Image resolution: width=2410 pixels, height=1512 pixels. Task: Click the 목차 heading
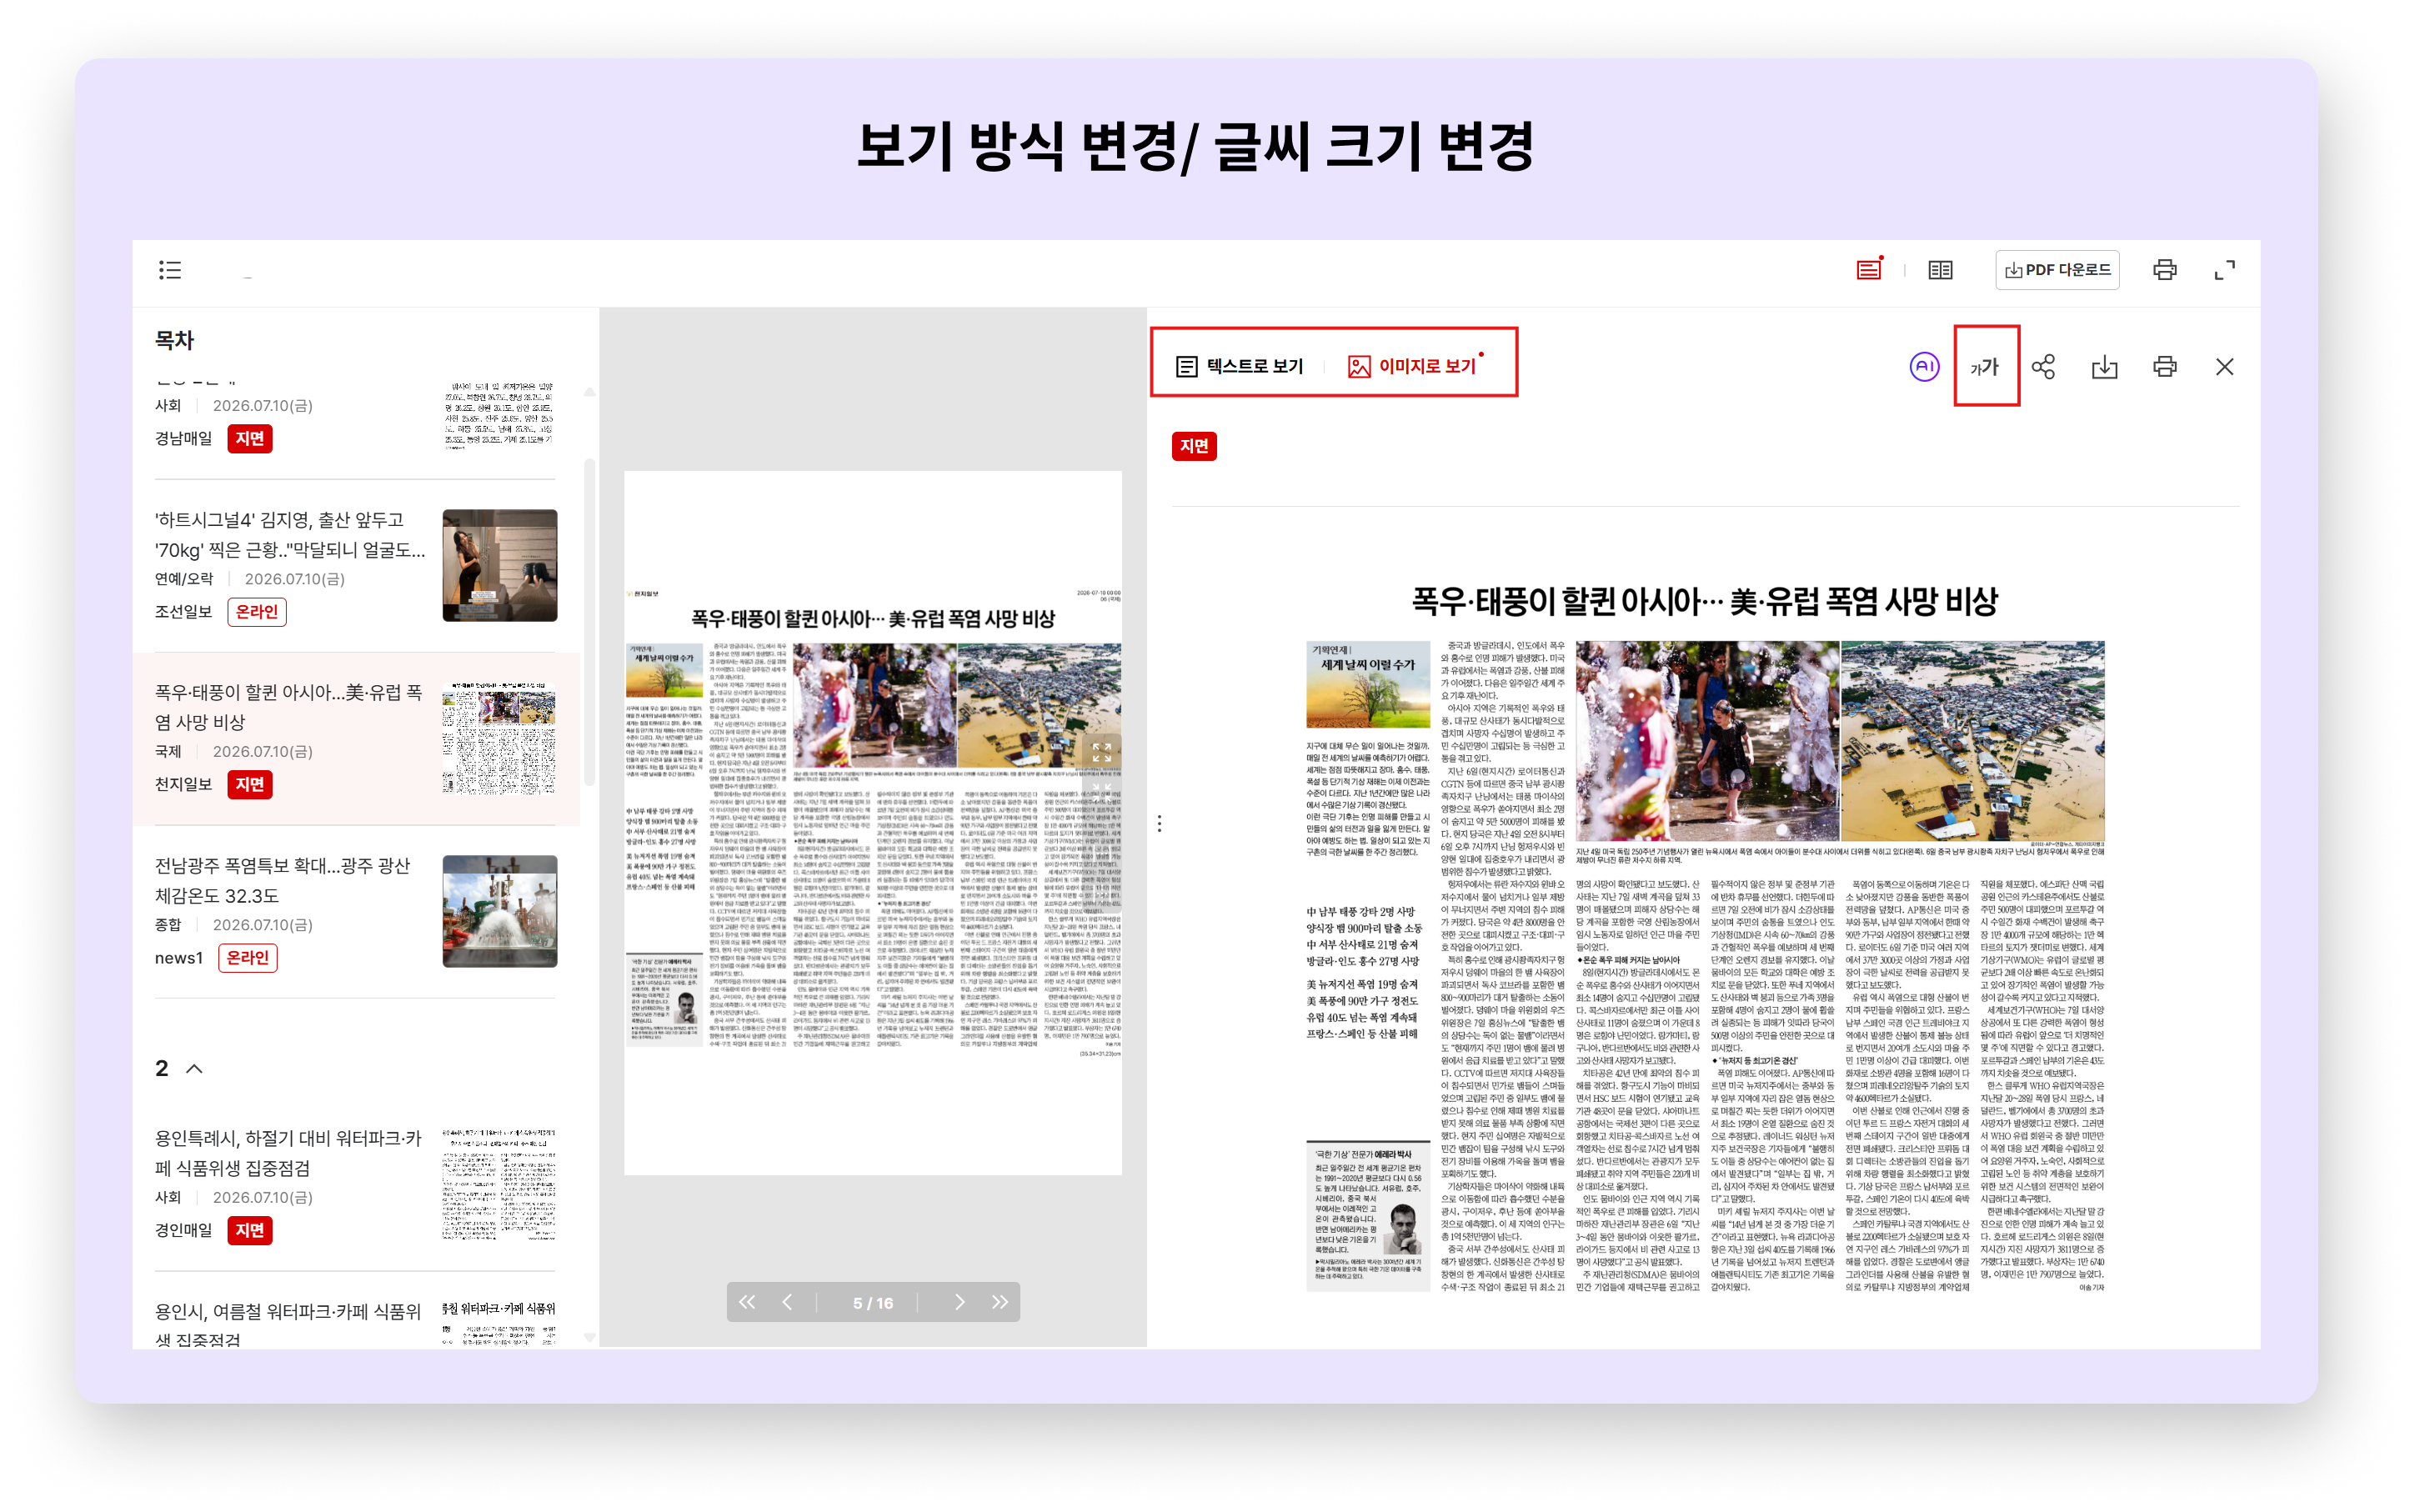(x=174, y=340)
